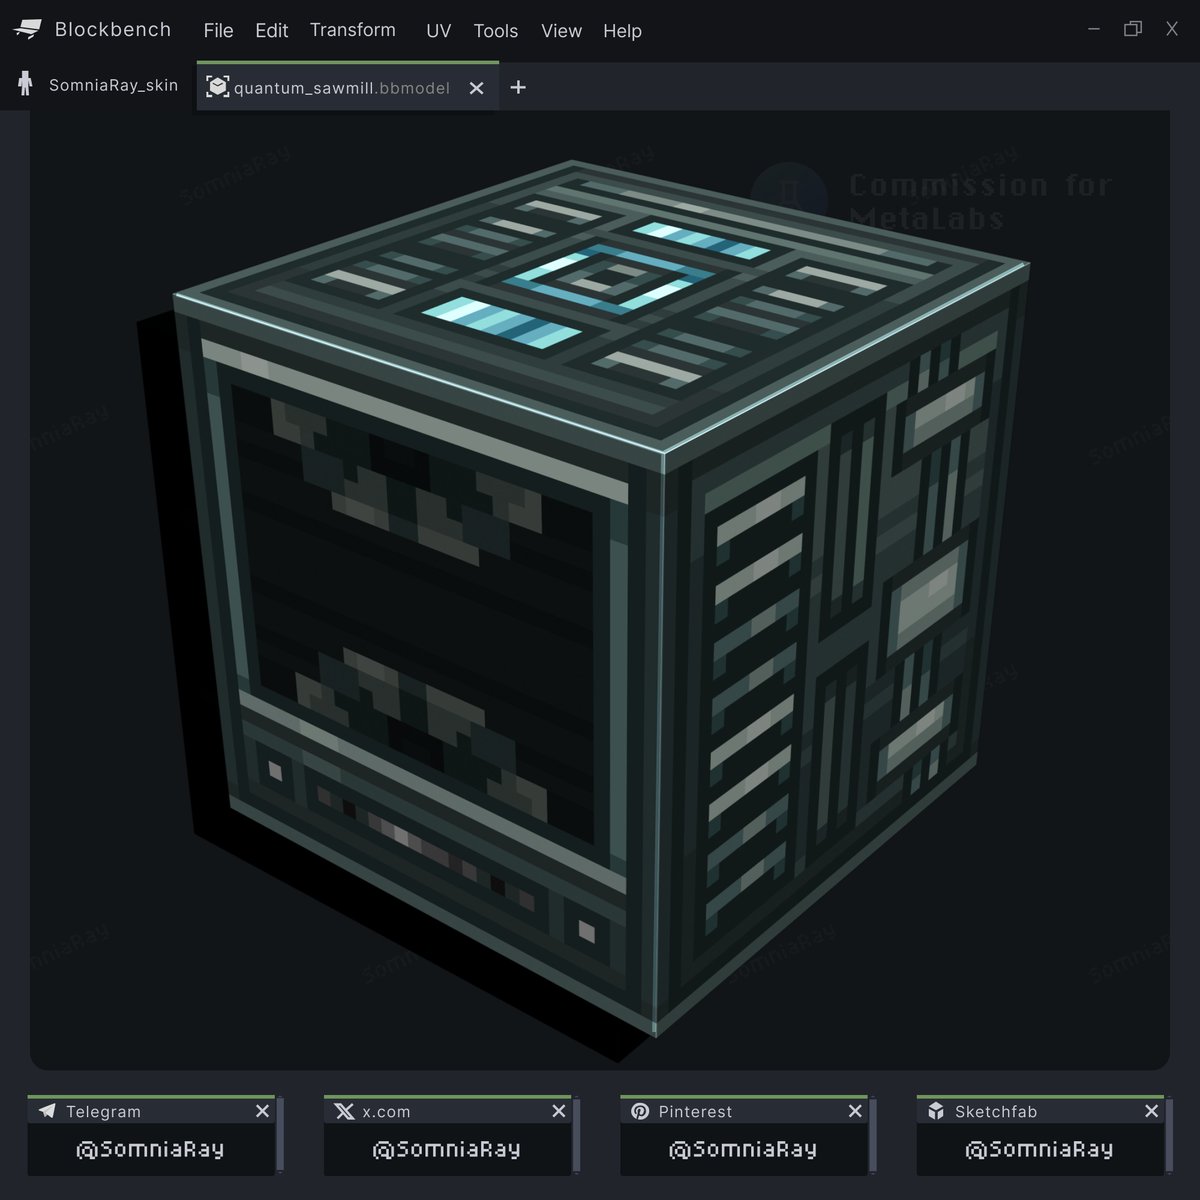
Task: Switch to the SomniaRay_skin tab
Action: pyautogui.click(x=98, y=85)
